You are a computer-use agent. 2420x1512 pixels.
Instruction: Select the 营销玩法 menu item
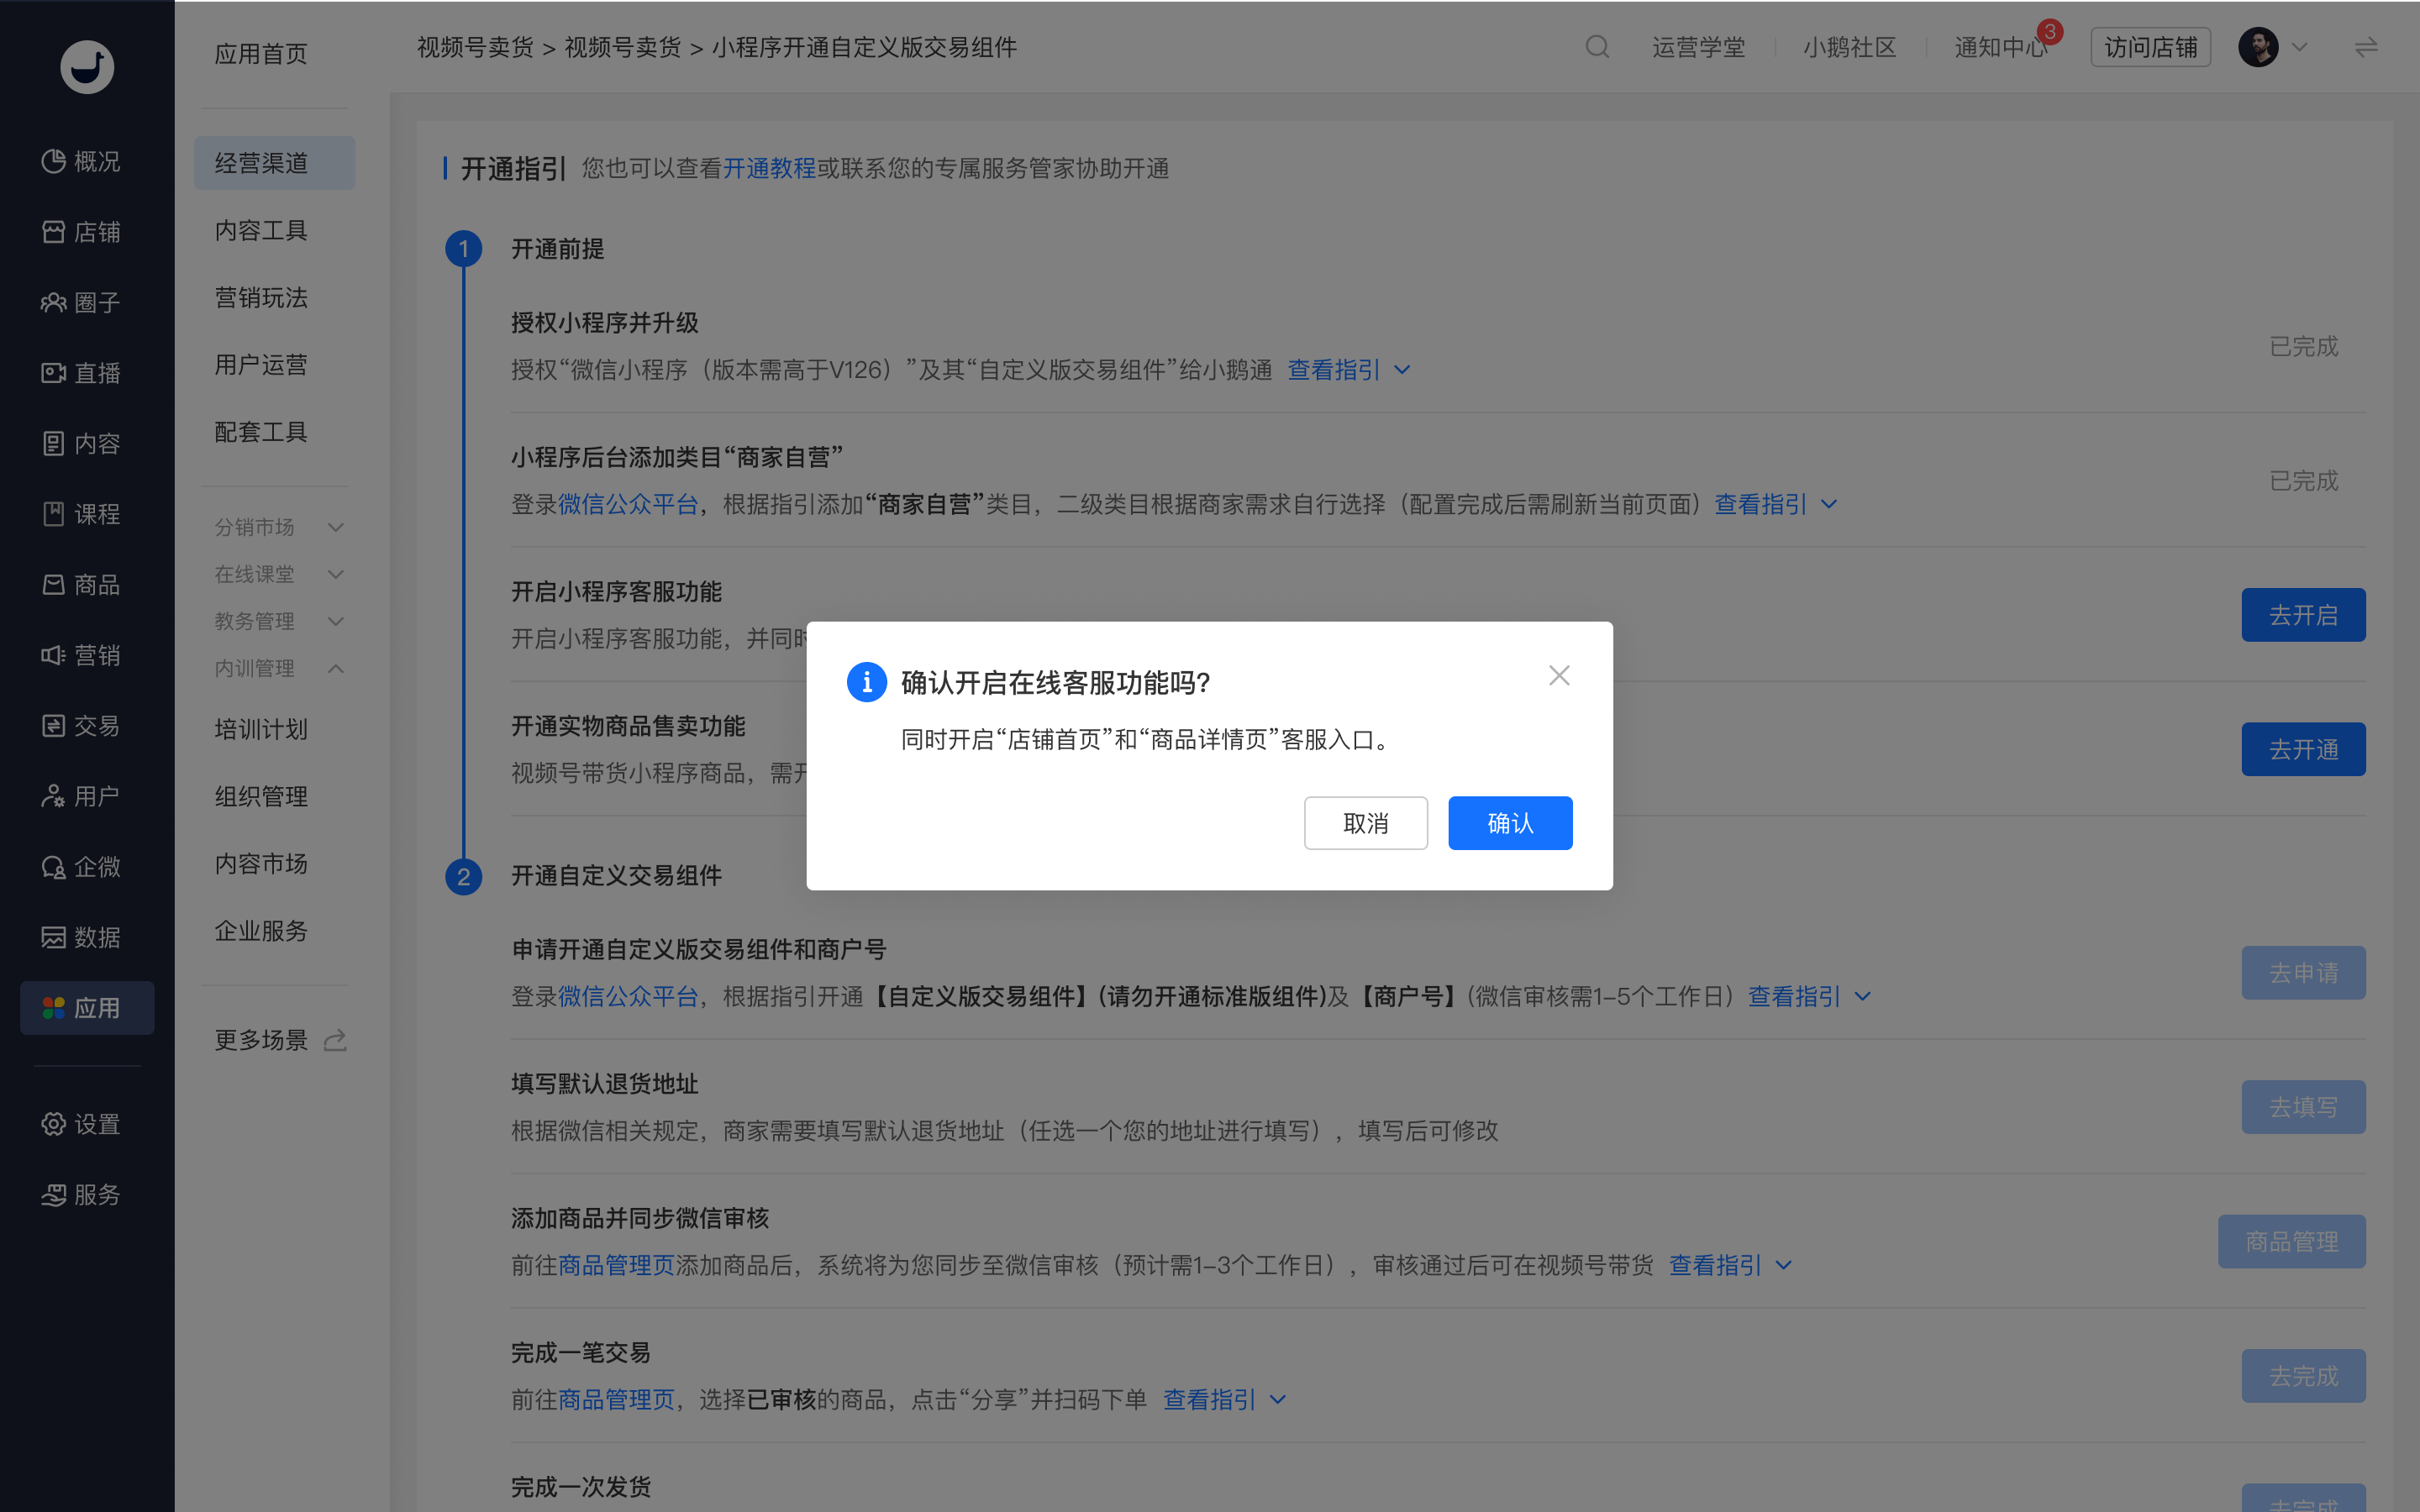click(261, 298)
